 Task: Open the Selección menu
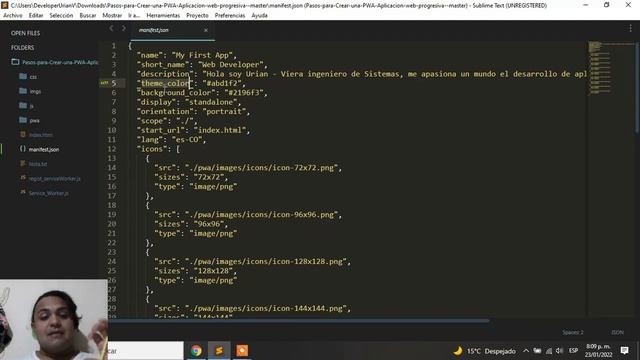(61, 16)
